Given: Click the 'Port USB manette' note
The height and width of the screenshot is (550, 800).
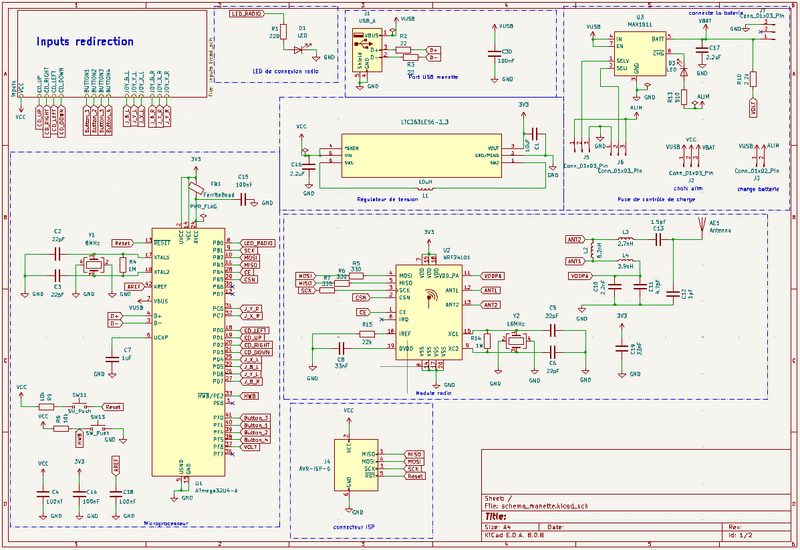Looking at the screenshot, I should coord(433,77).
